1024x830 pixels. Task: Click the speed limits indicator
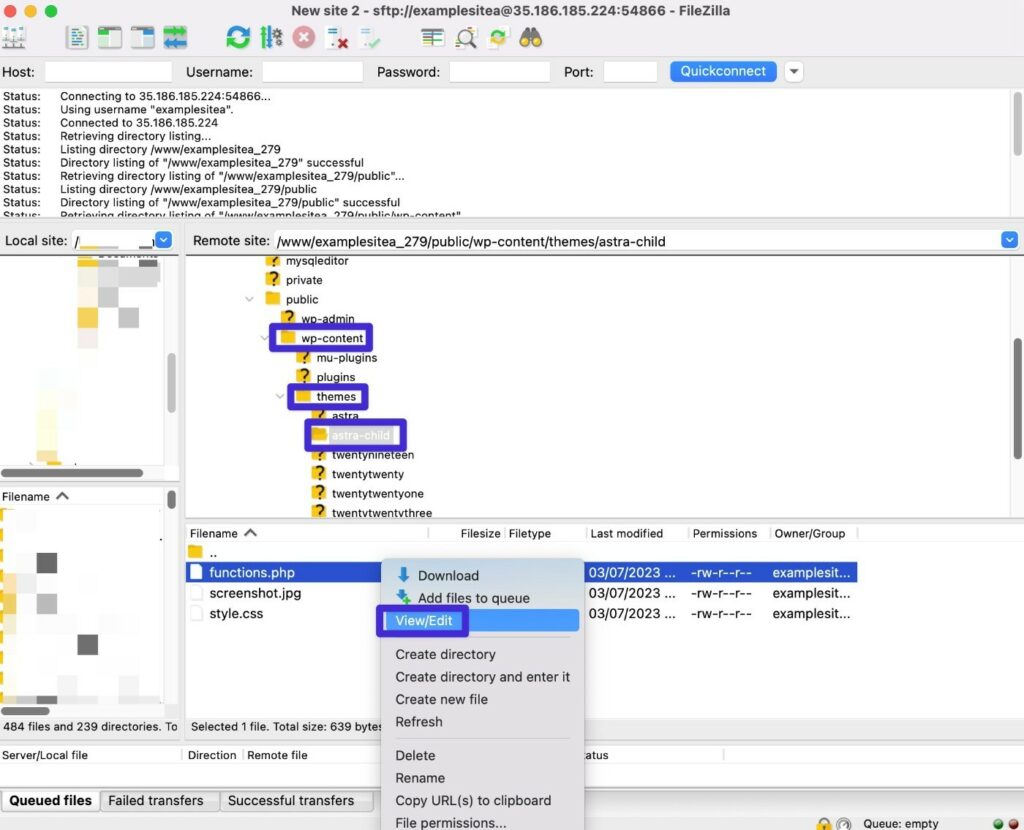845,823
